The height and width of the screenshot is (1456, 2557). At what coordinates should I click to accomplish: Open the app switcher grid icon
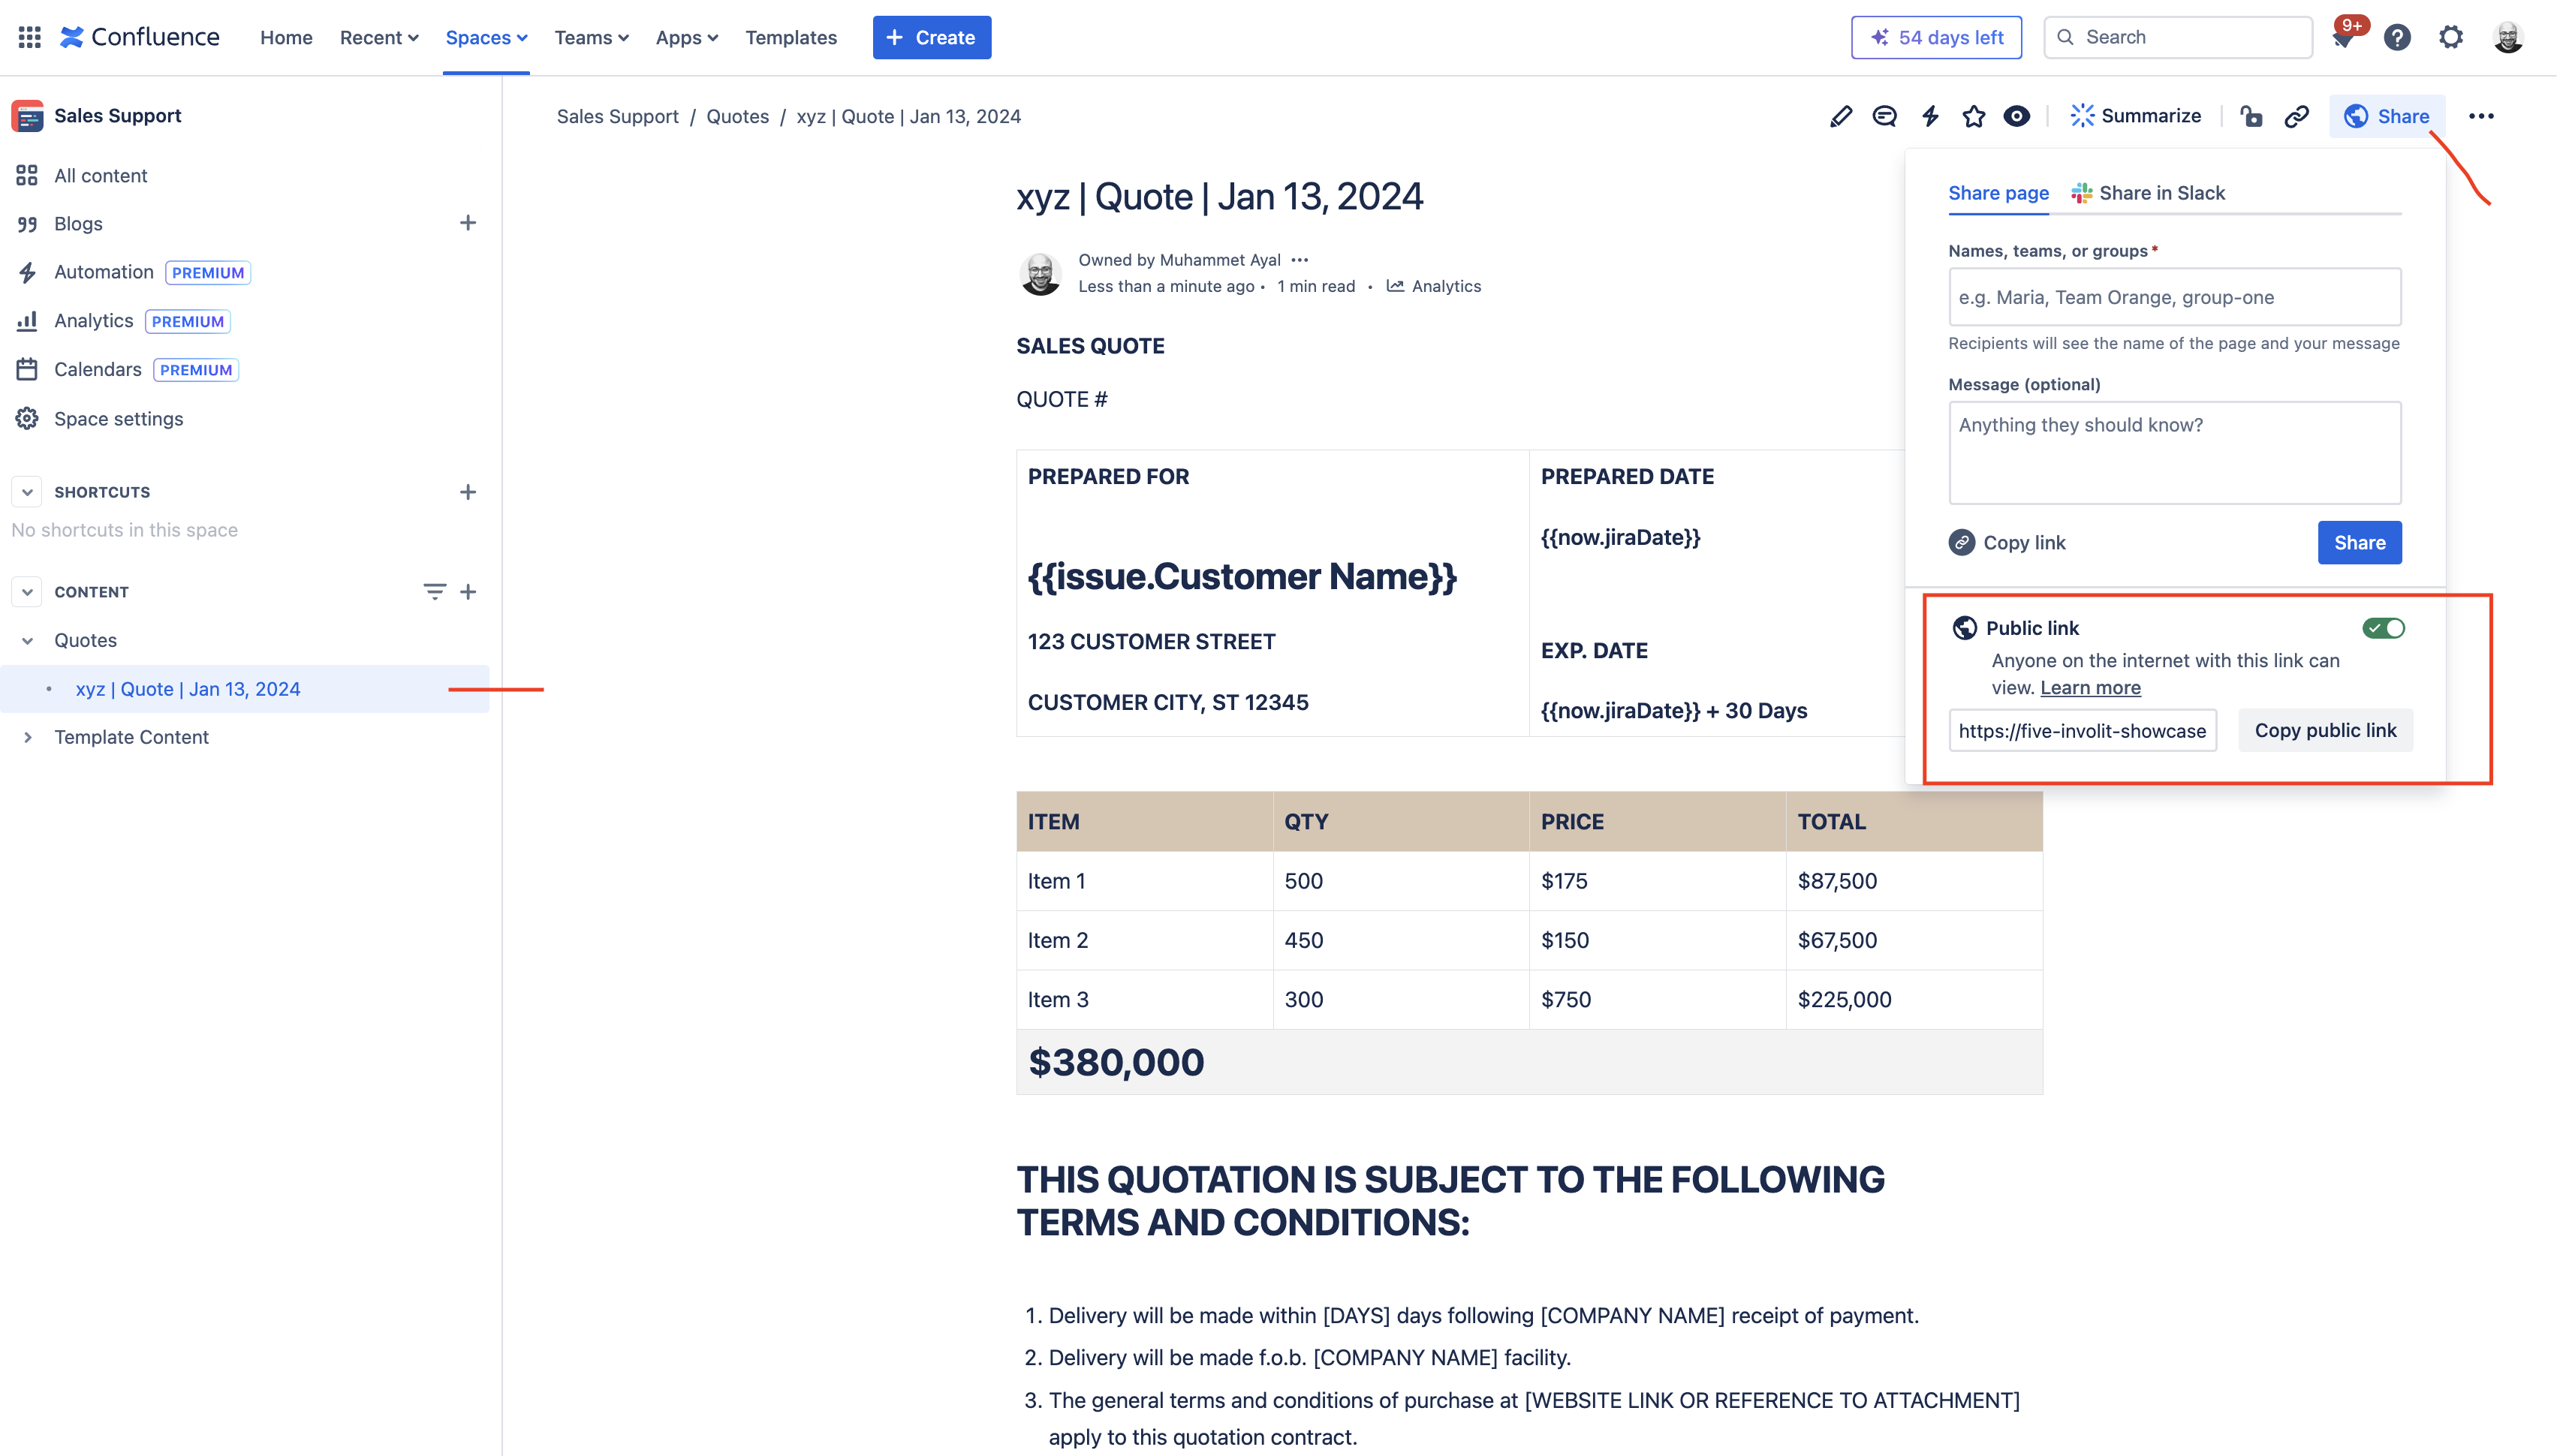pos(29,37)
